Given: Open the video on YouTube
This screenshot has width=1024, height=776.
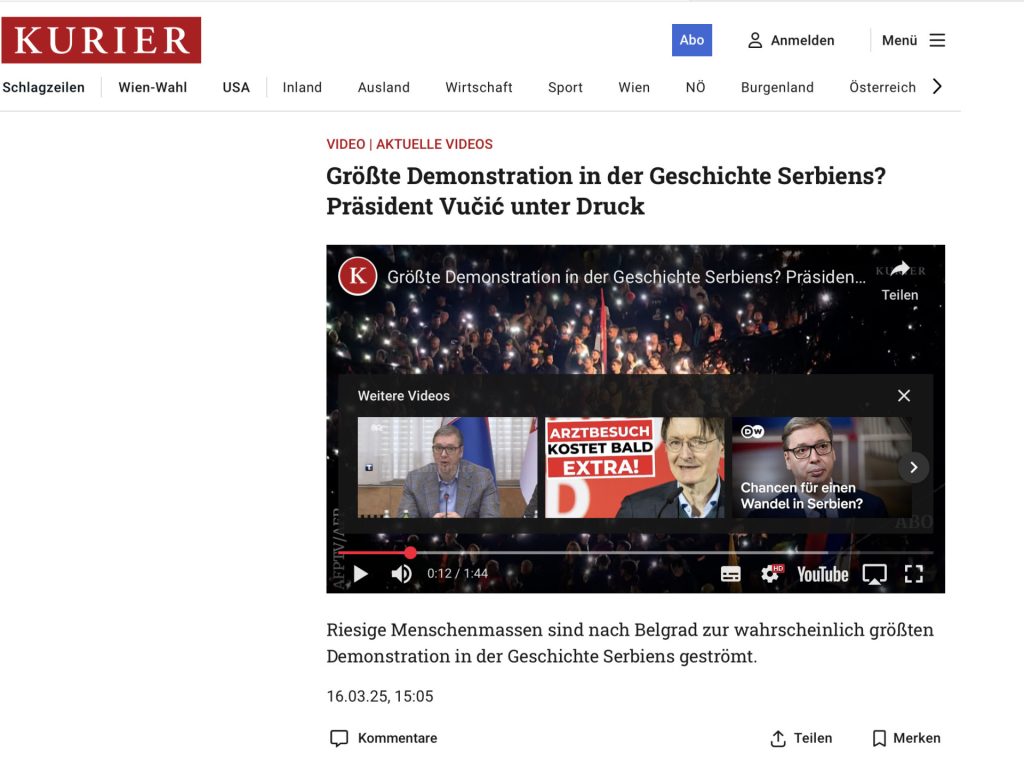Looking at the screenshot, I should [x=822, y=574].
